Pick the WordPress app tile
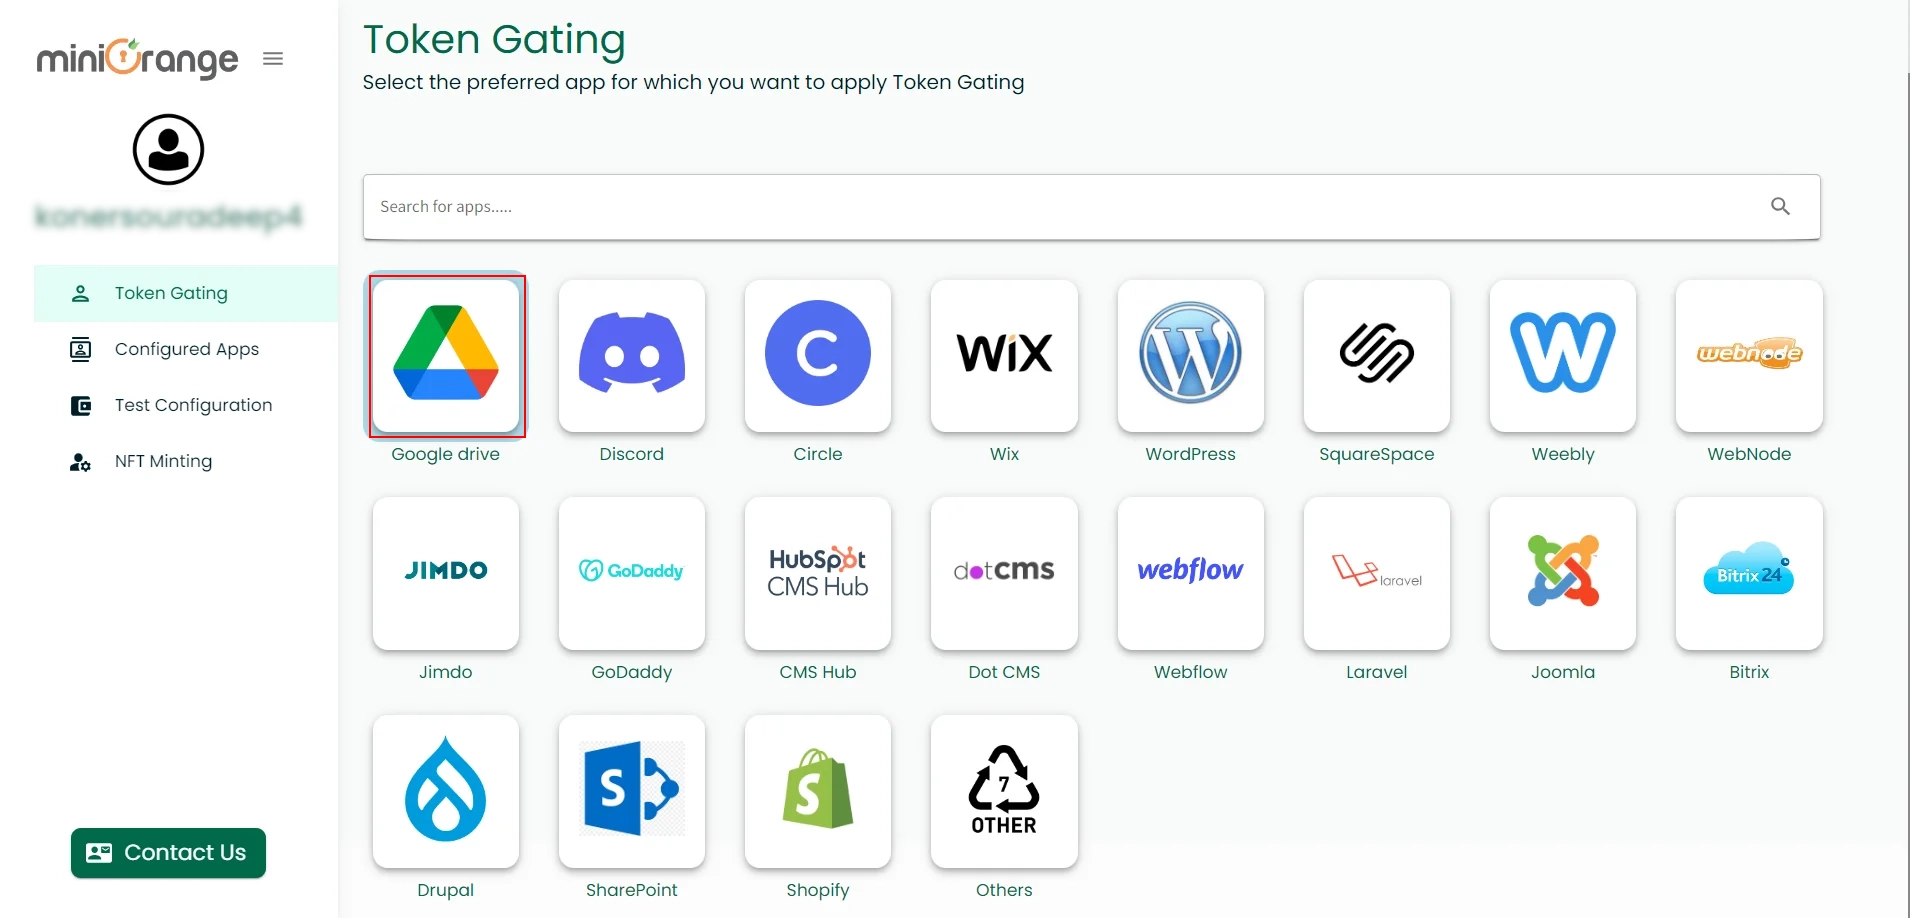The width and height of the screenshot is (1910, 918). tap(1191, 356)
